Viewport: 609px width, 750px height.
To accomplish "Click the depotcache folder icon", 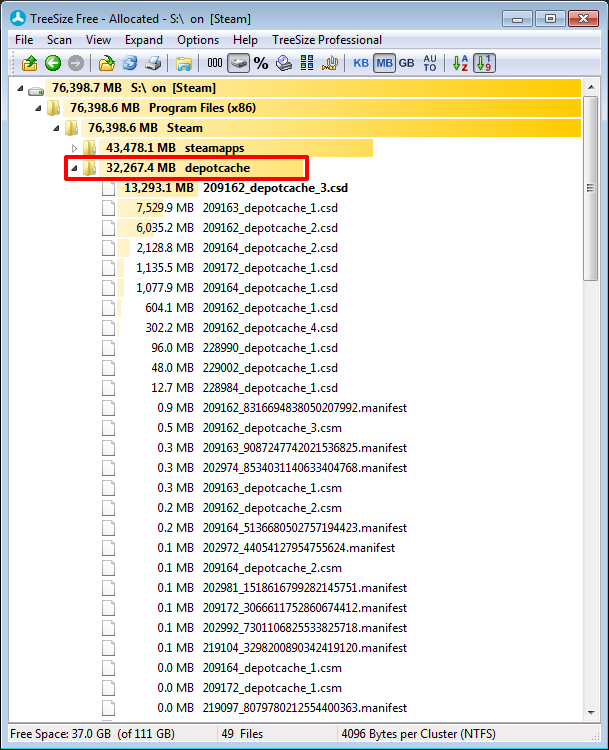I will pos(89,168).
